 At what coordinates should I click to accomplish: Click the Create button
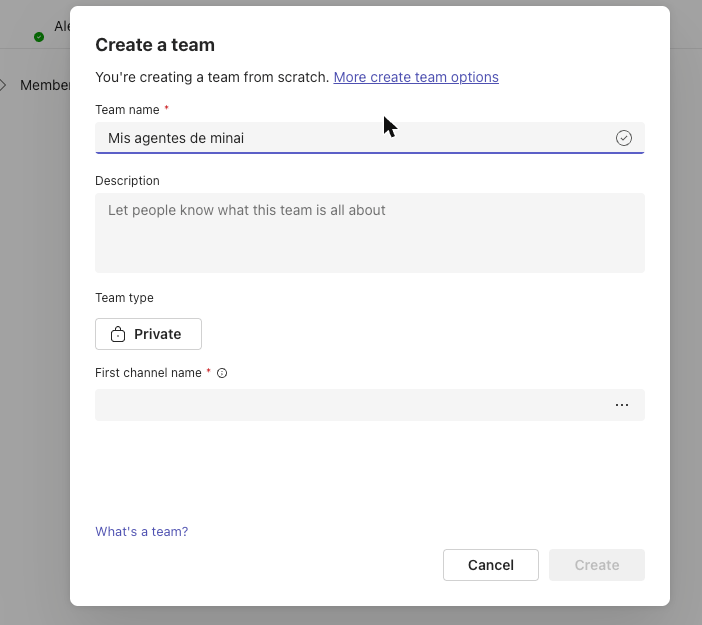(x=597, y=565)
